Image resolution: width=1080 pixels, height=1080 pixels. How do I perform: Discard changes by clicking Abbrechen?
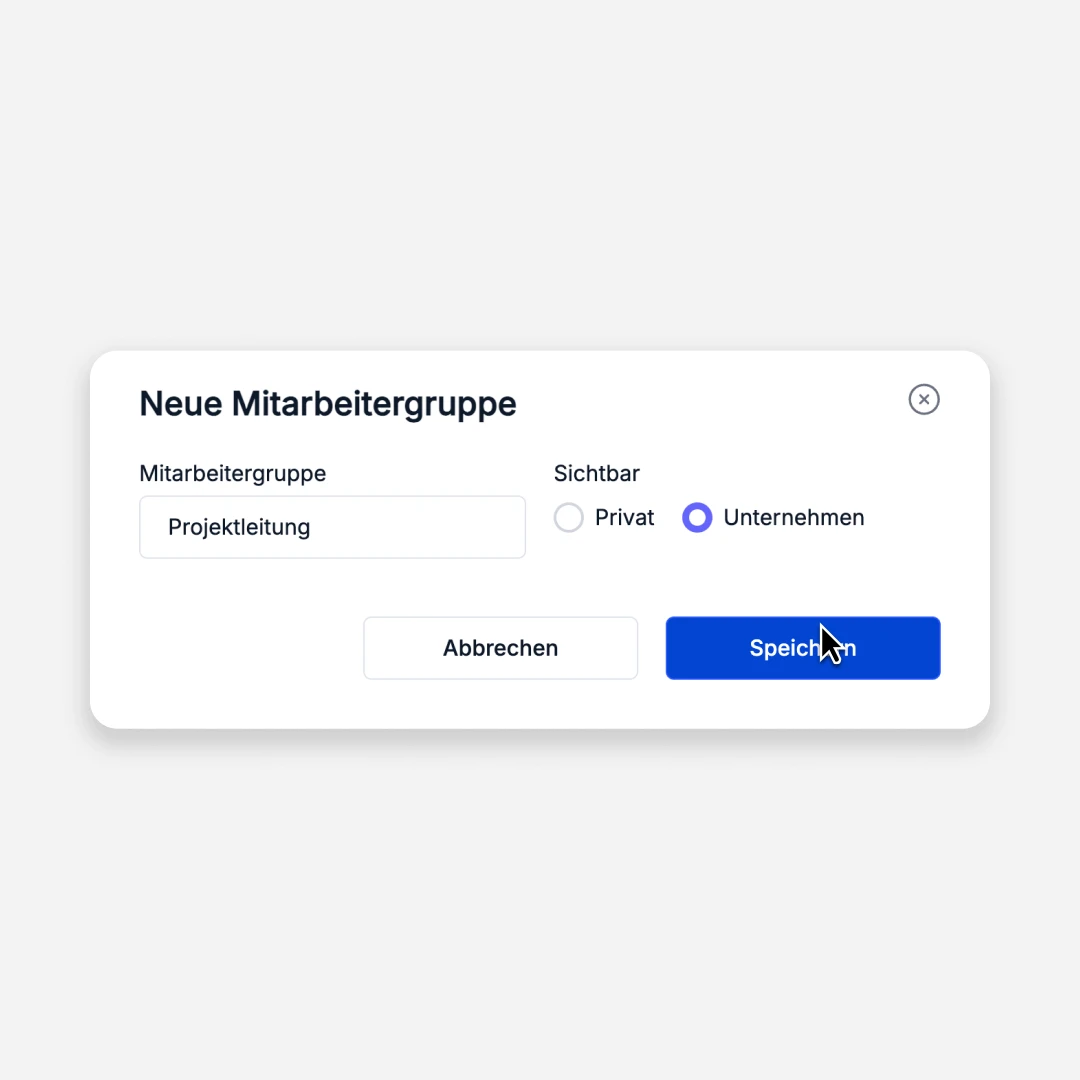coord(501,648)
